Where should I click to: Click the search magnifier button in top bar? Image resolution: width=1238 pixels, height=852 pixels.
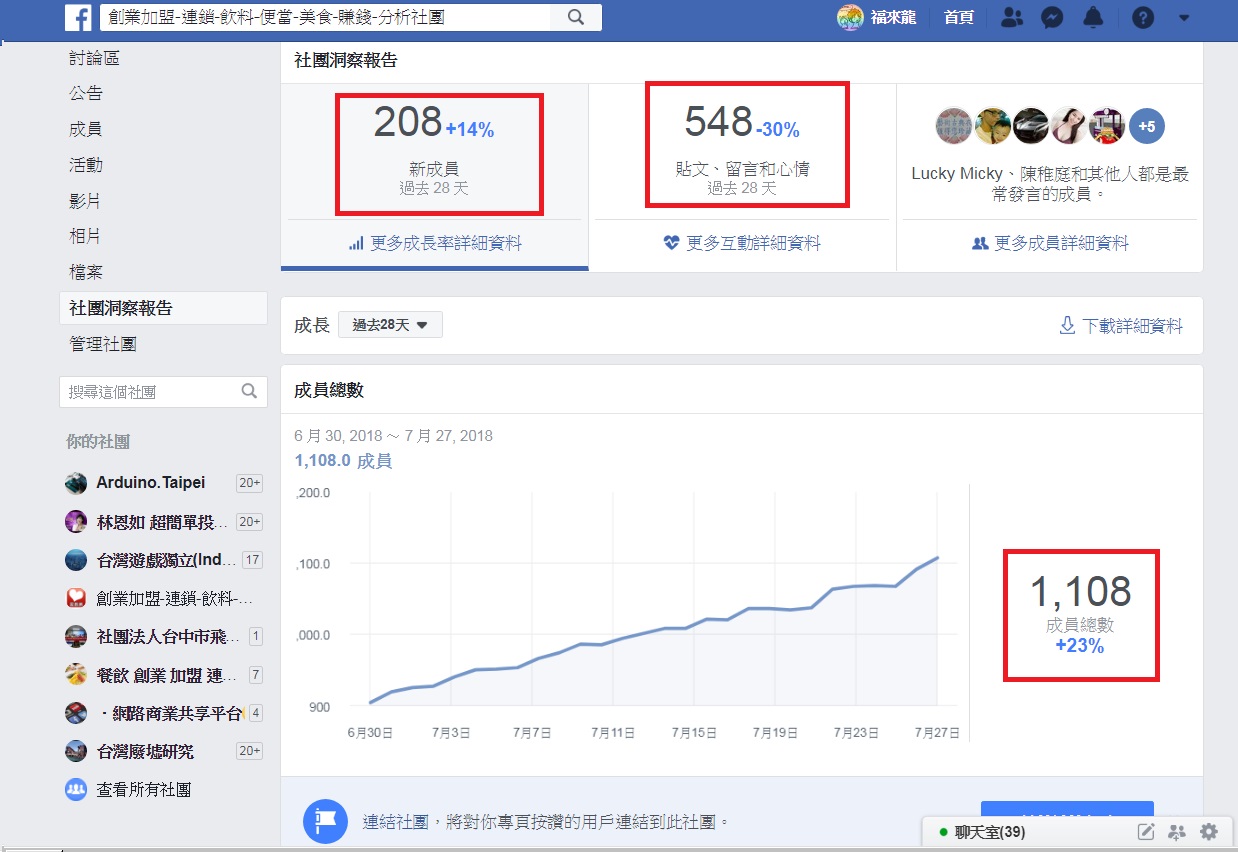(576, 17)
